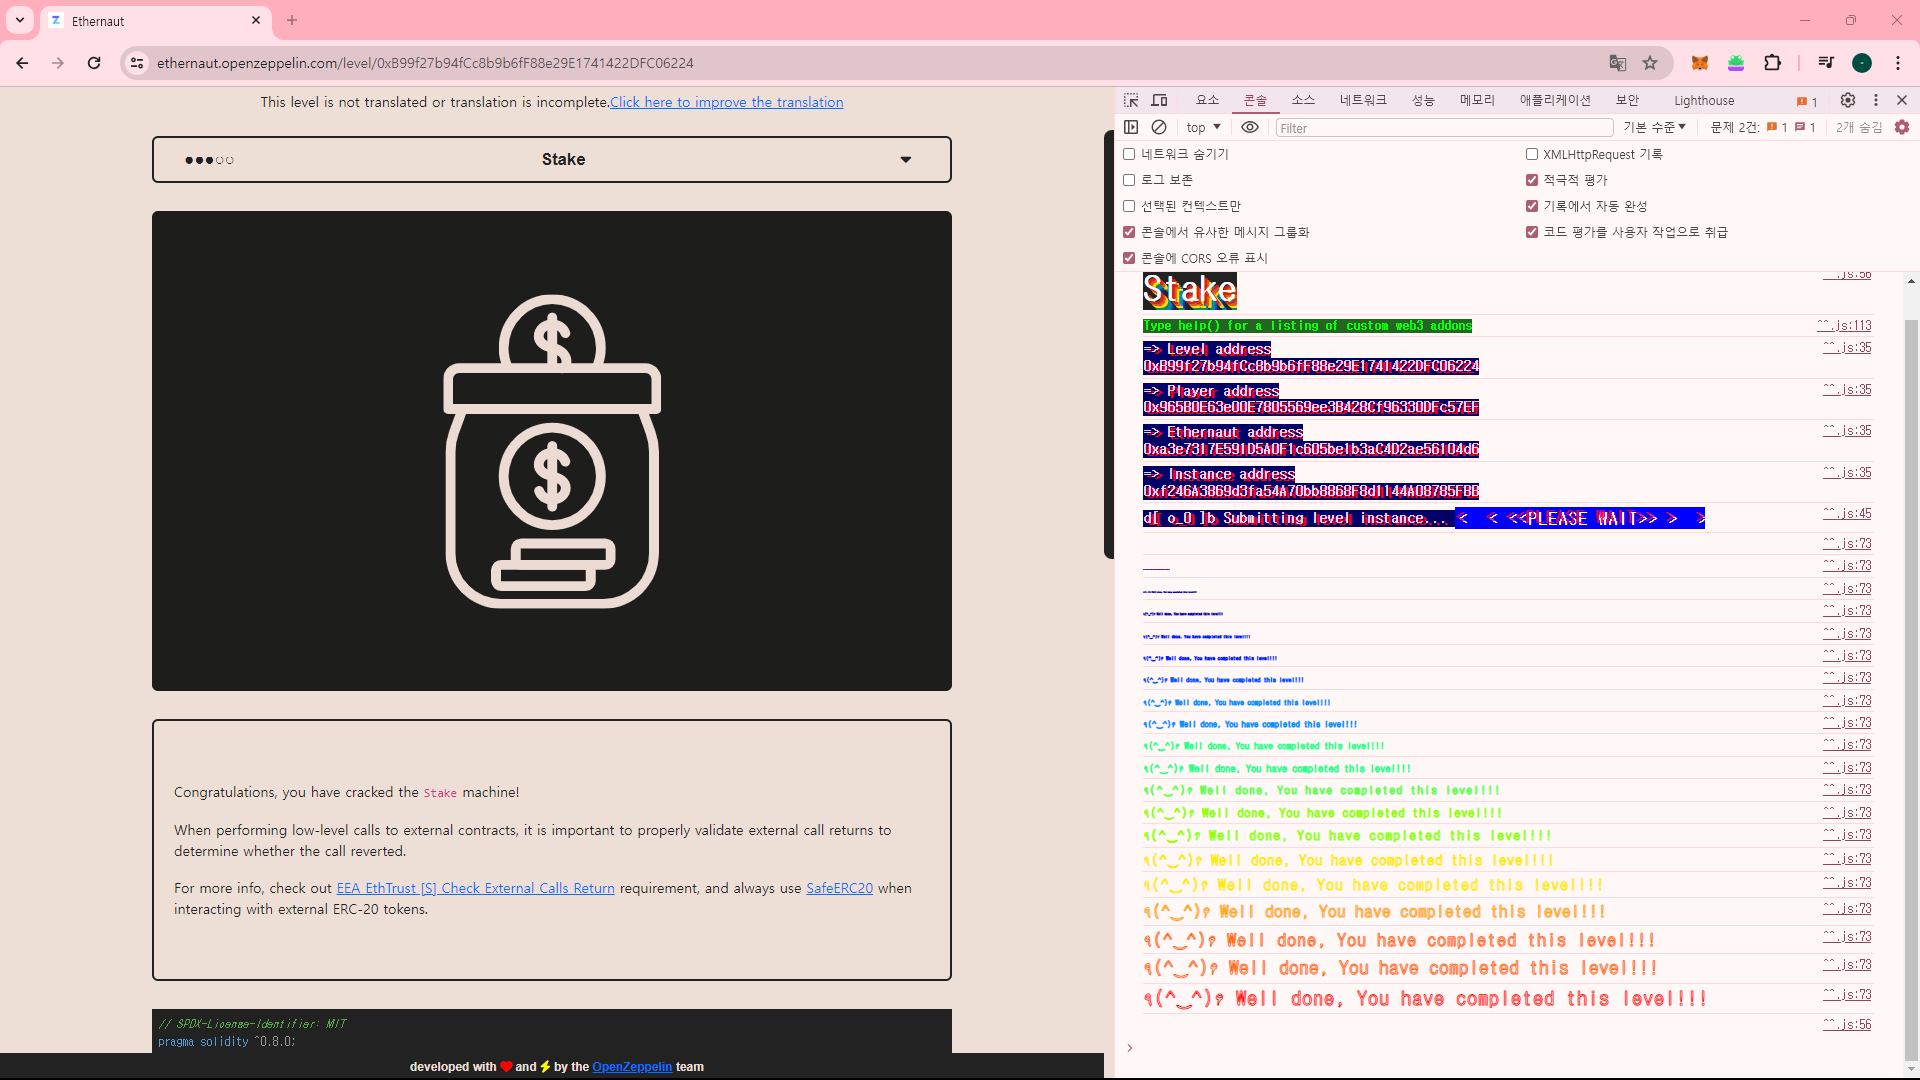
Task: Enable XMLHttpRequest 기록 checkbox
Action: pos(1532,154)
